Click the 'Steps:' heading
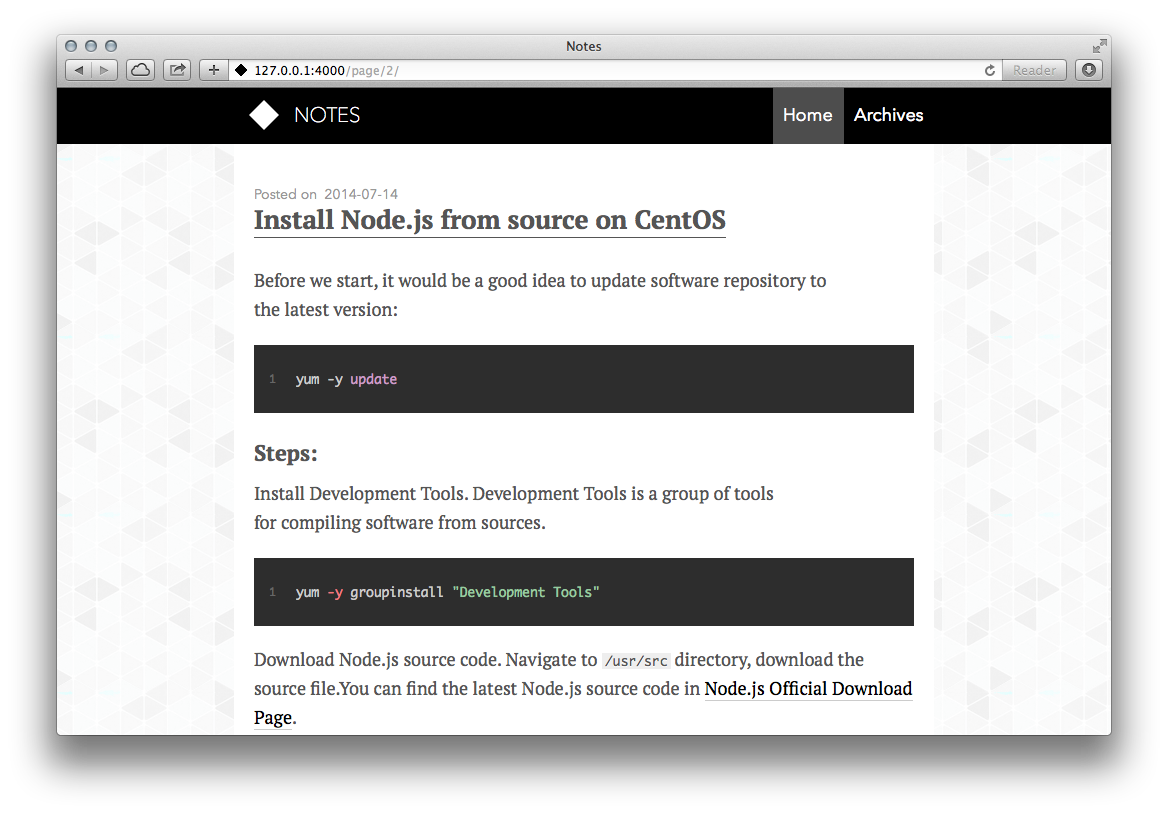1168x814 pixels. pyautogui.click(x=285, y=453)
